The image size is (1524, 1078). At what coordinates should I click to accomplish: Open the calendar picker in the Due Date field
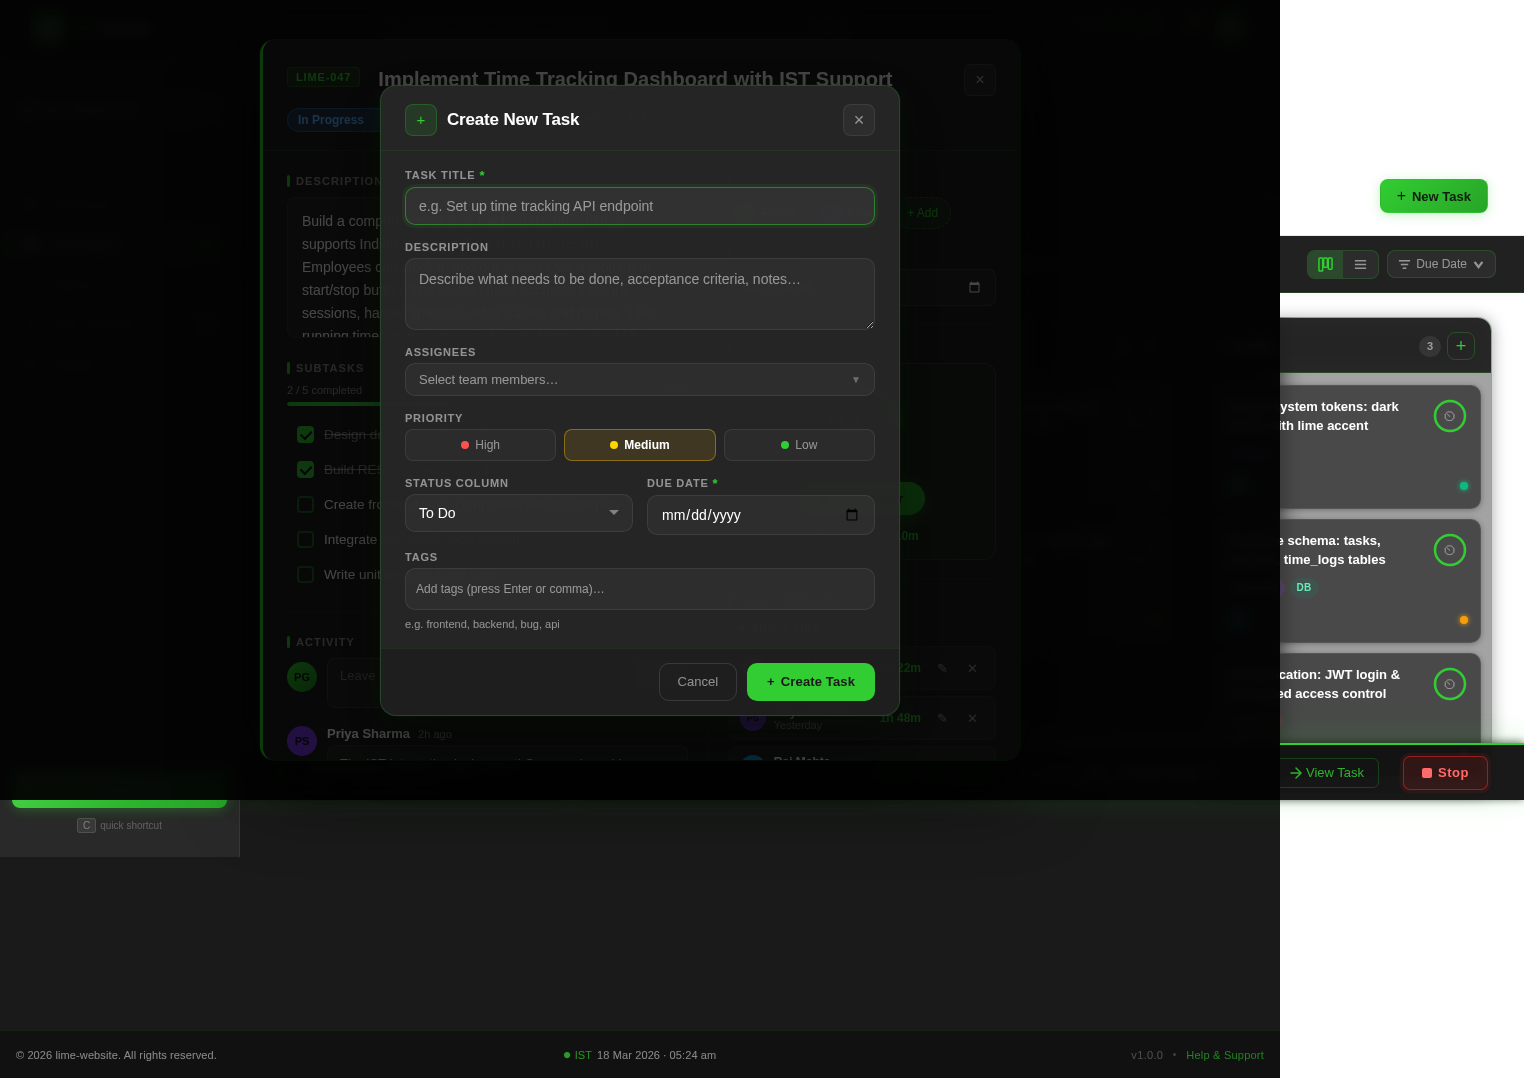click(x=852, y=515)
